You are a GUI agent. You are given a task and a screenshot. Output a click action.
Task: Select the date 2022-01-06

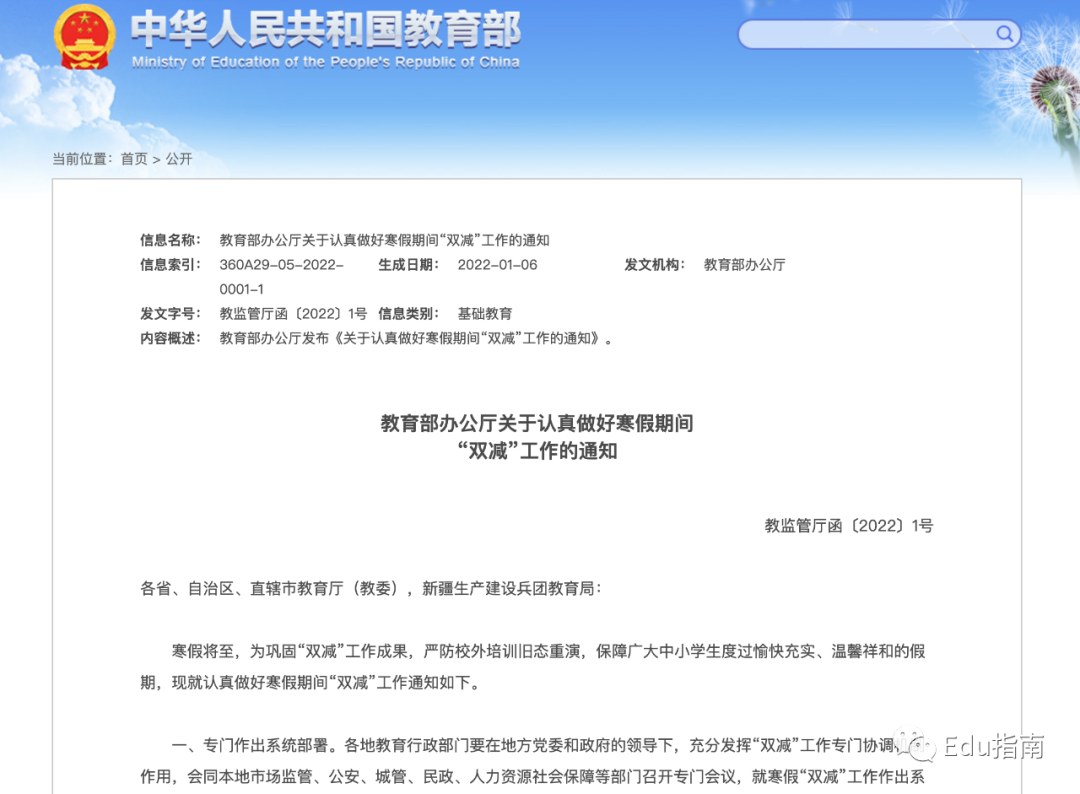497,265
